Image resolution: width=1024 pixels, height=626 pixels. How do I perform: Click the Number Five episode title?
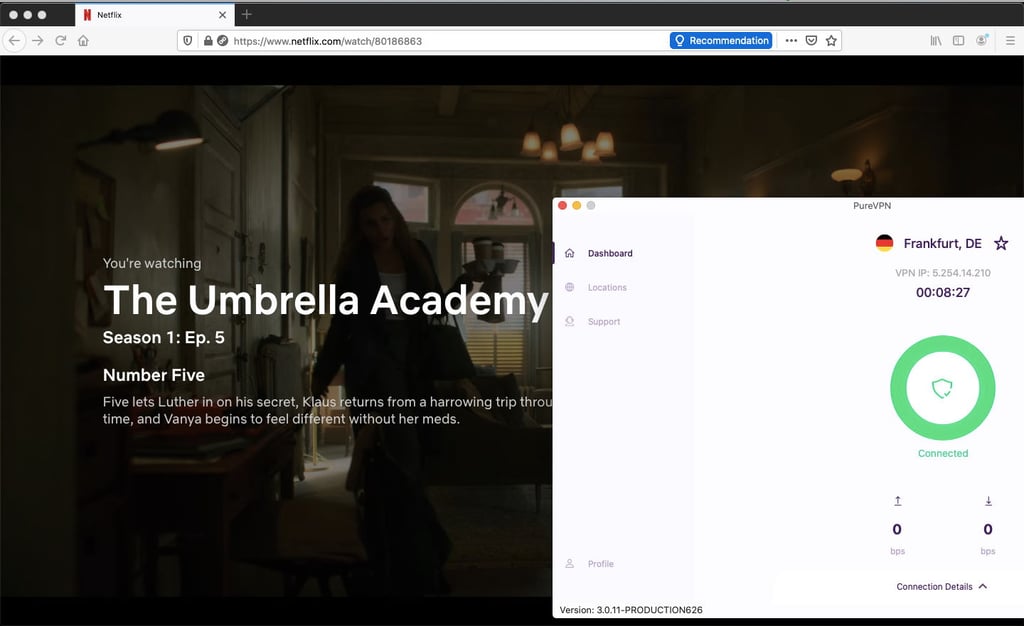[x=153, y=375]
